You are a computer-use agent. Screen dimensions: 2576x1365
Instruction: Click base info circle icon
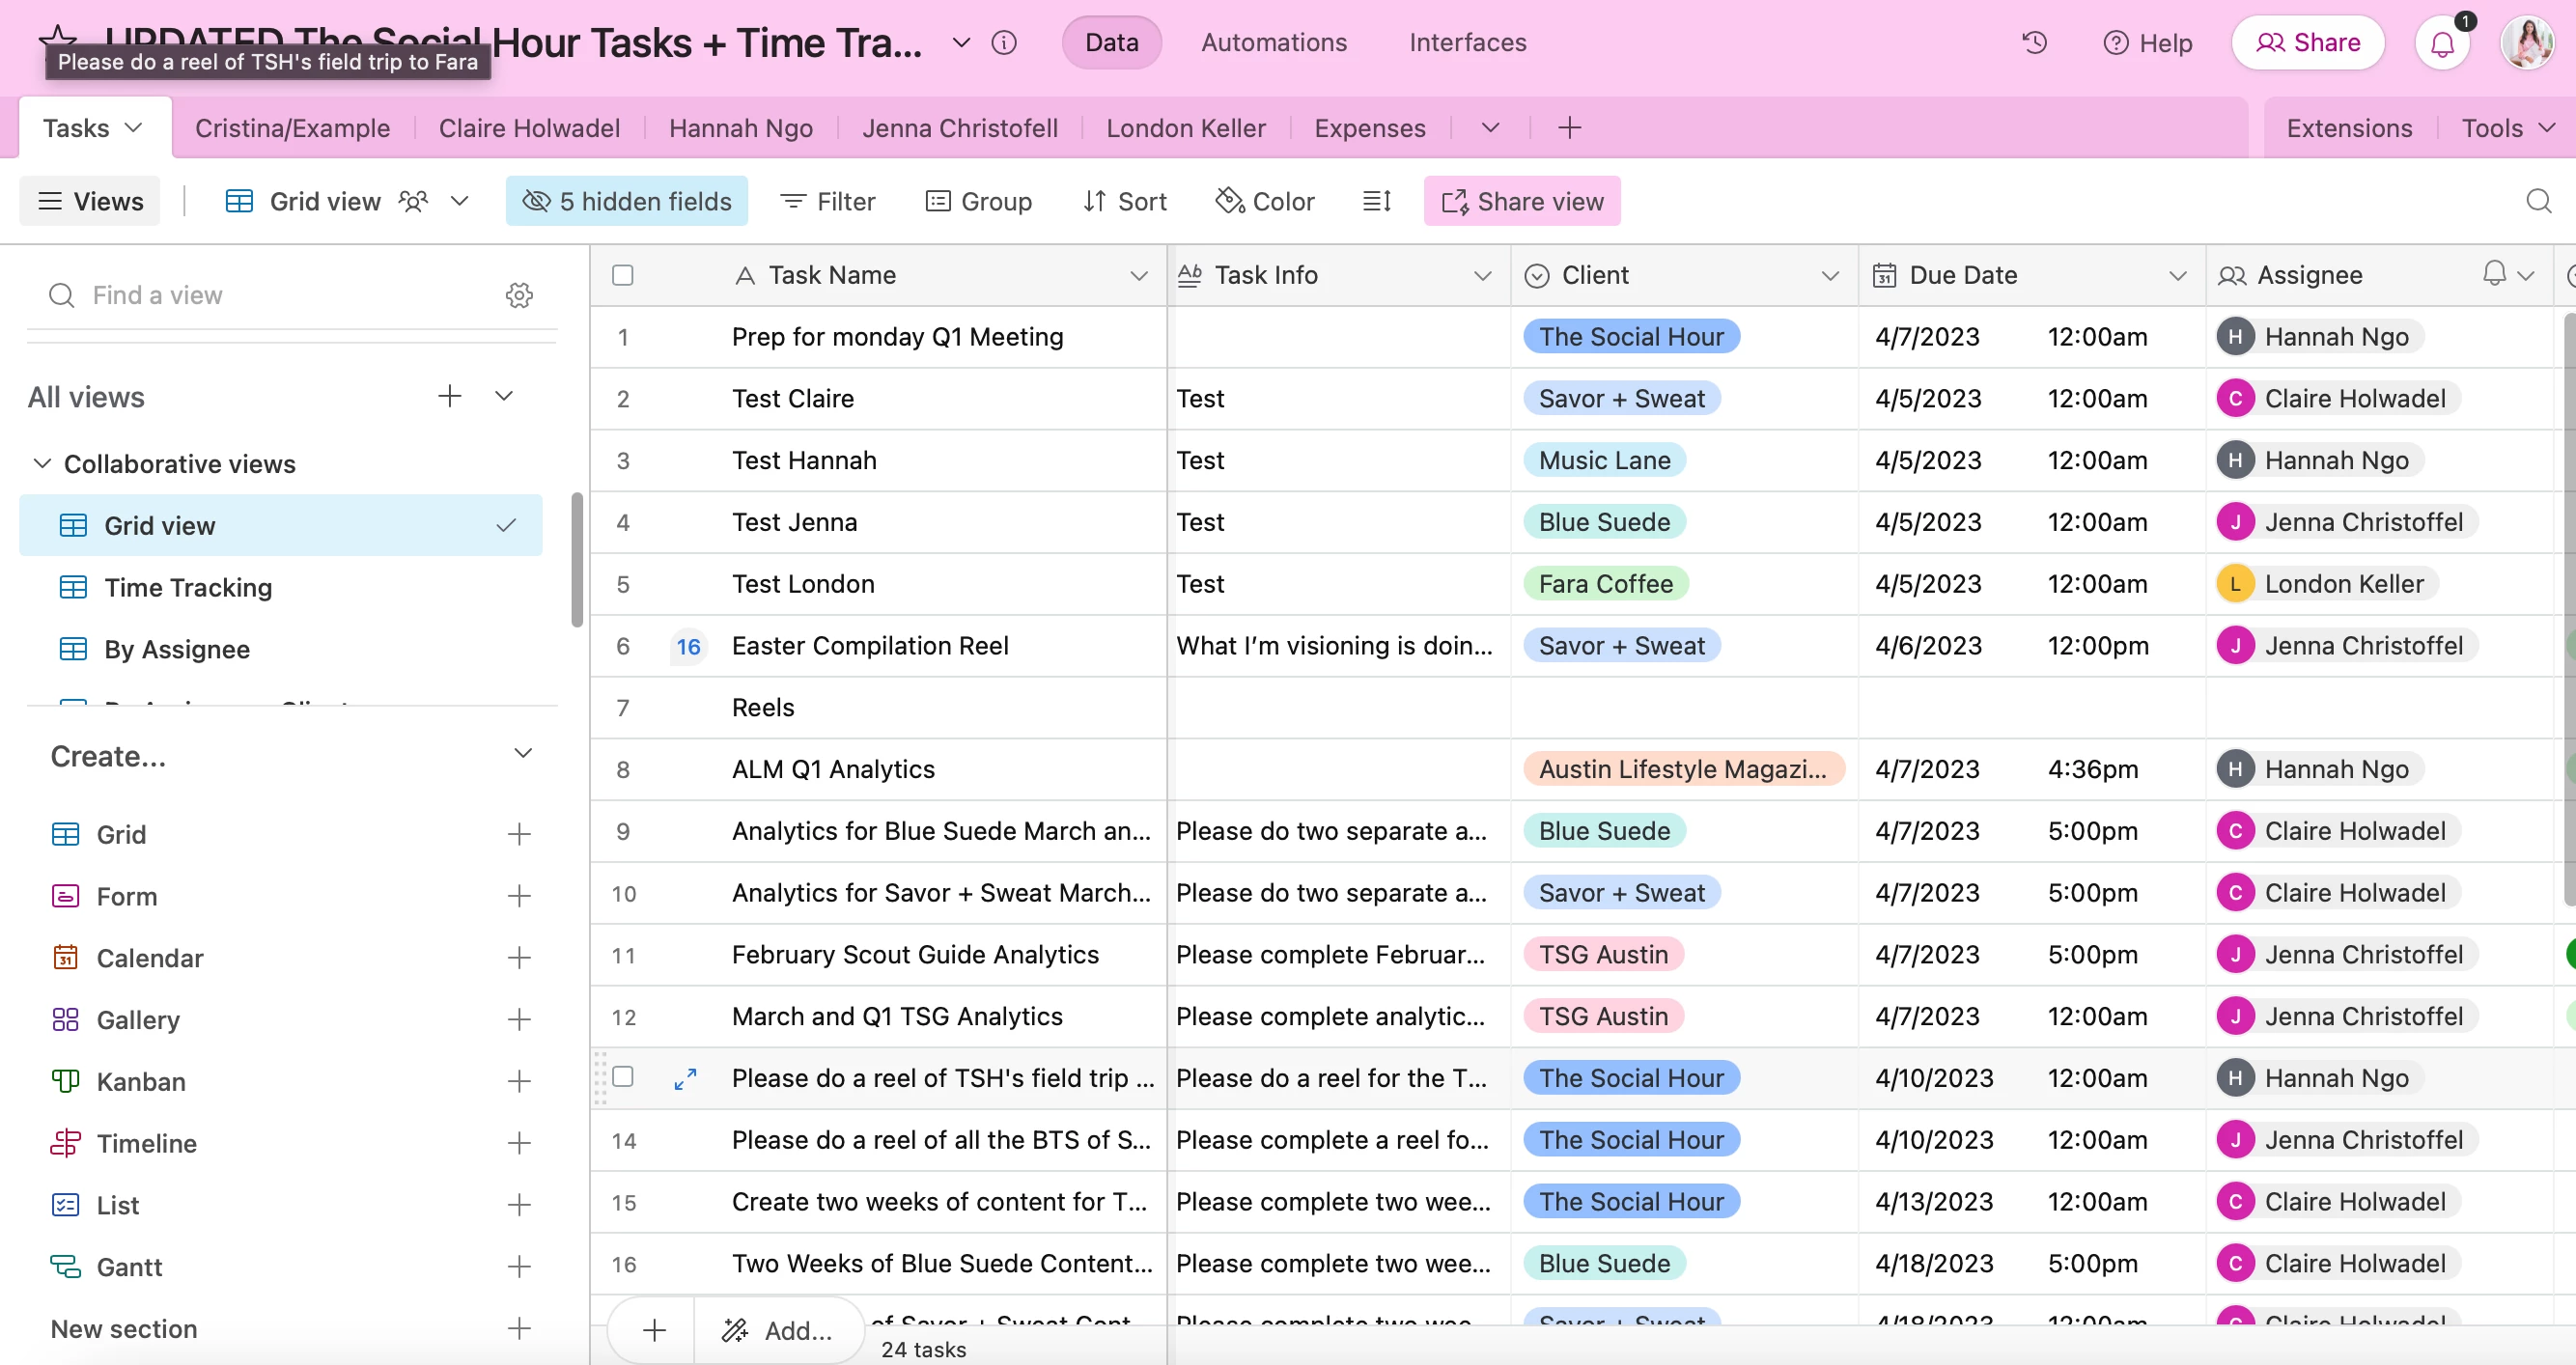click(1004, 43)
